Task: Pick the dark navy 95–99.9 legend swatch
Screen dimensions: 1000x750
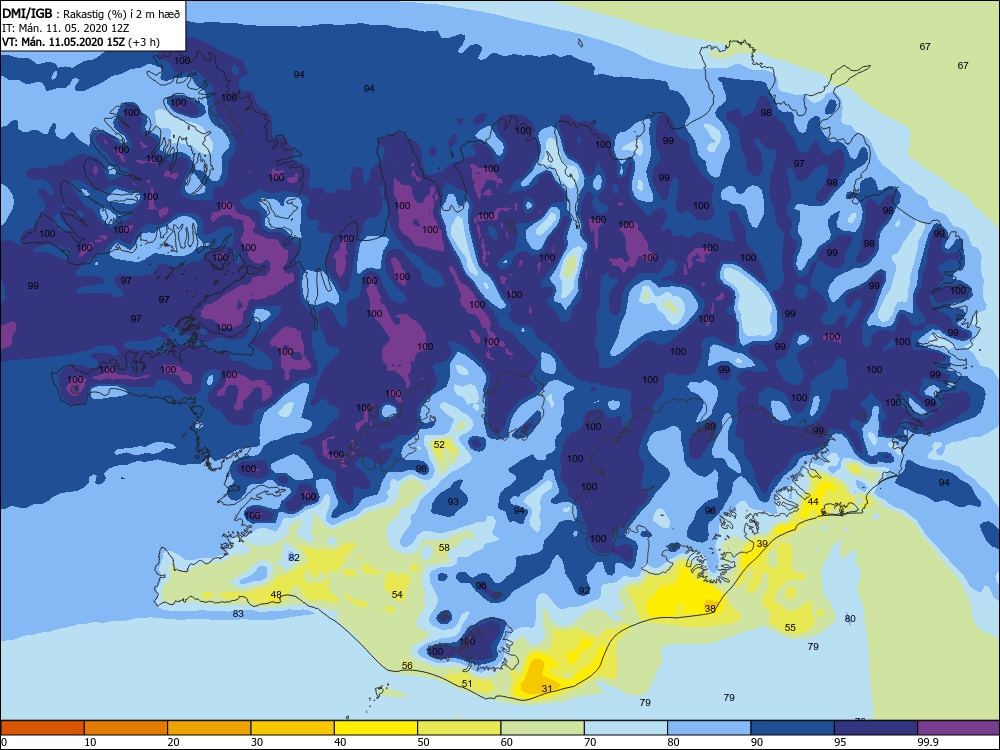Action: pos(876,728)
